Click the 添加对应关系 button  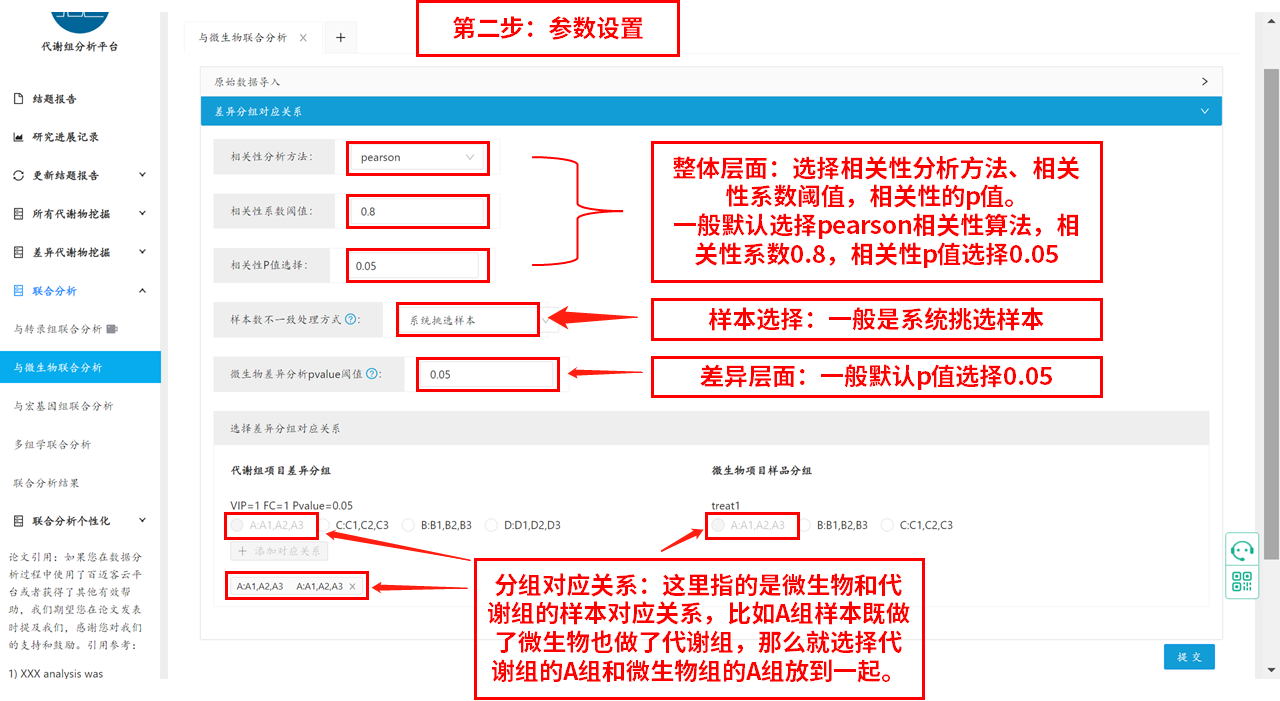pyautogui.click(x=279, y=551)
